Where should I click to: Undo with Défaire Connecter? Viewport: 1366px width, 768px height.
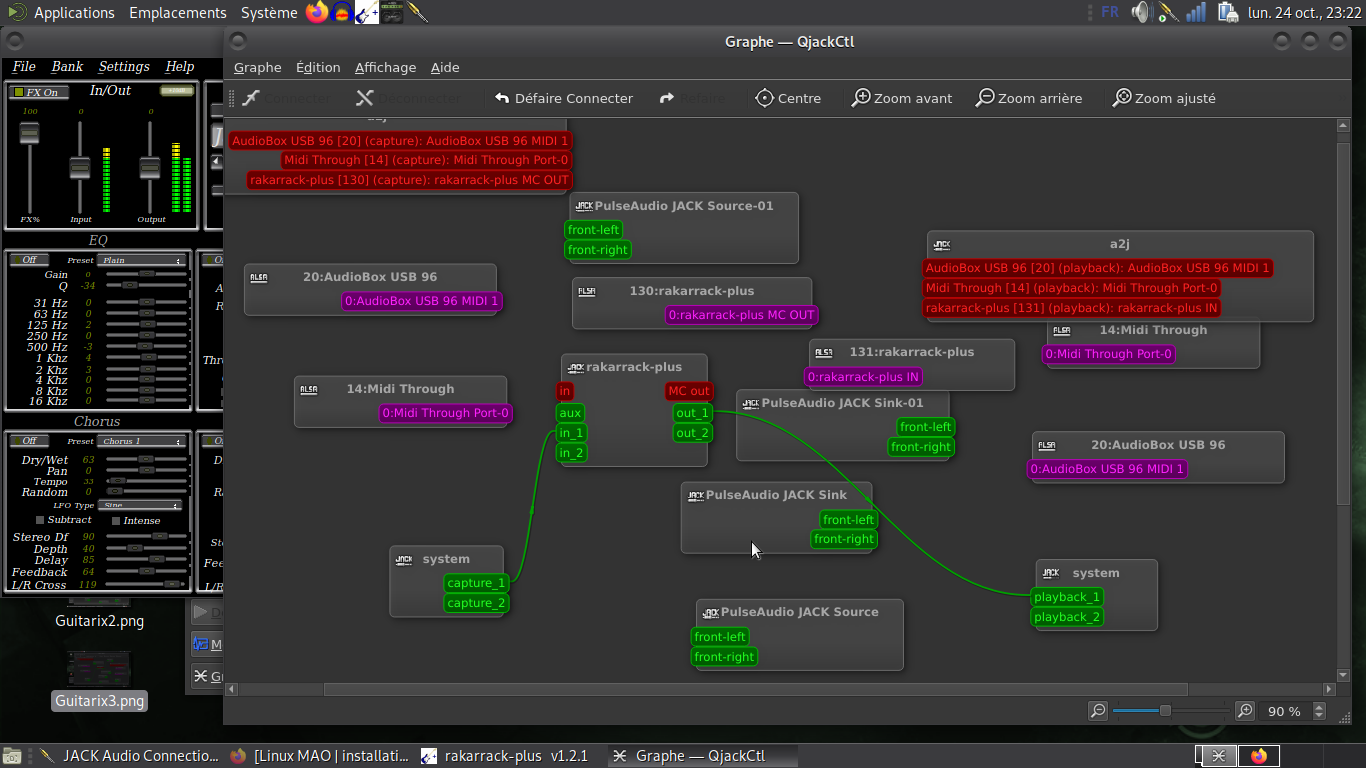[x=564, y=98]
